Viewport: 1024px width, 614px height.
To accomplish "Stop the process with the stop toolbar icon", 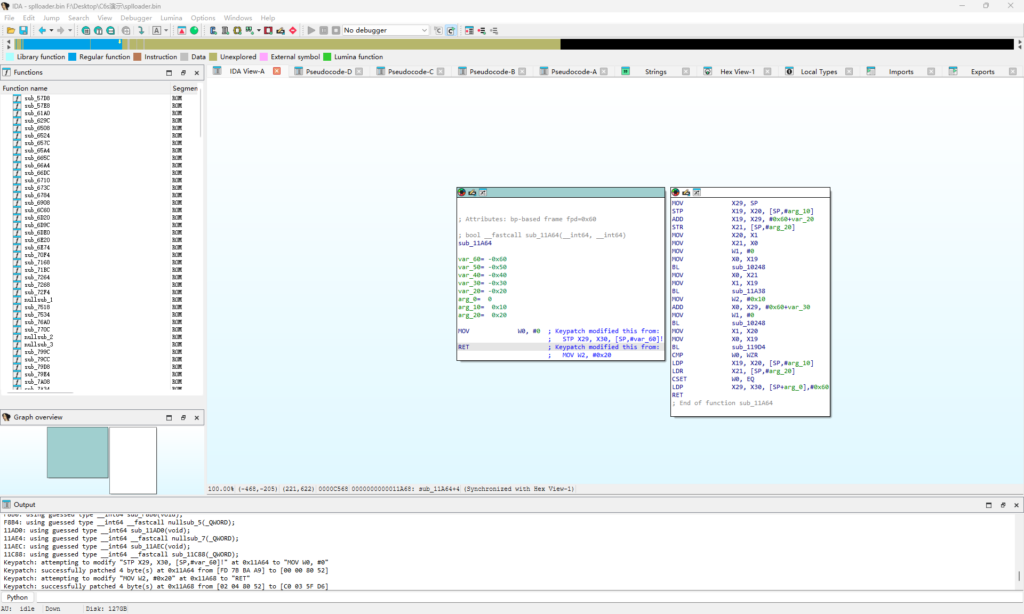I will [336, 30].
